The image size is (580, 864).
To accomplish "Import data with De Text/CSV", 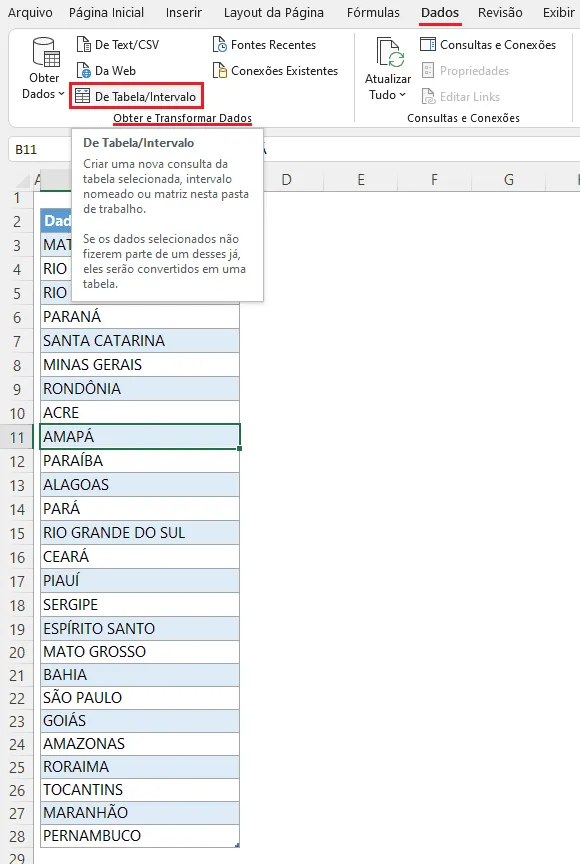I will pyautogui.click(x=118, y=45).
